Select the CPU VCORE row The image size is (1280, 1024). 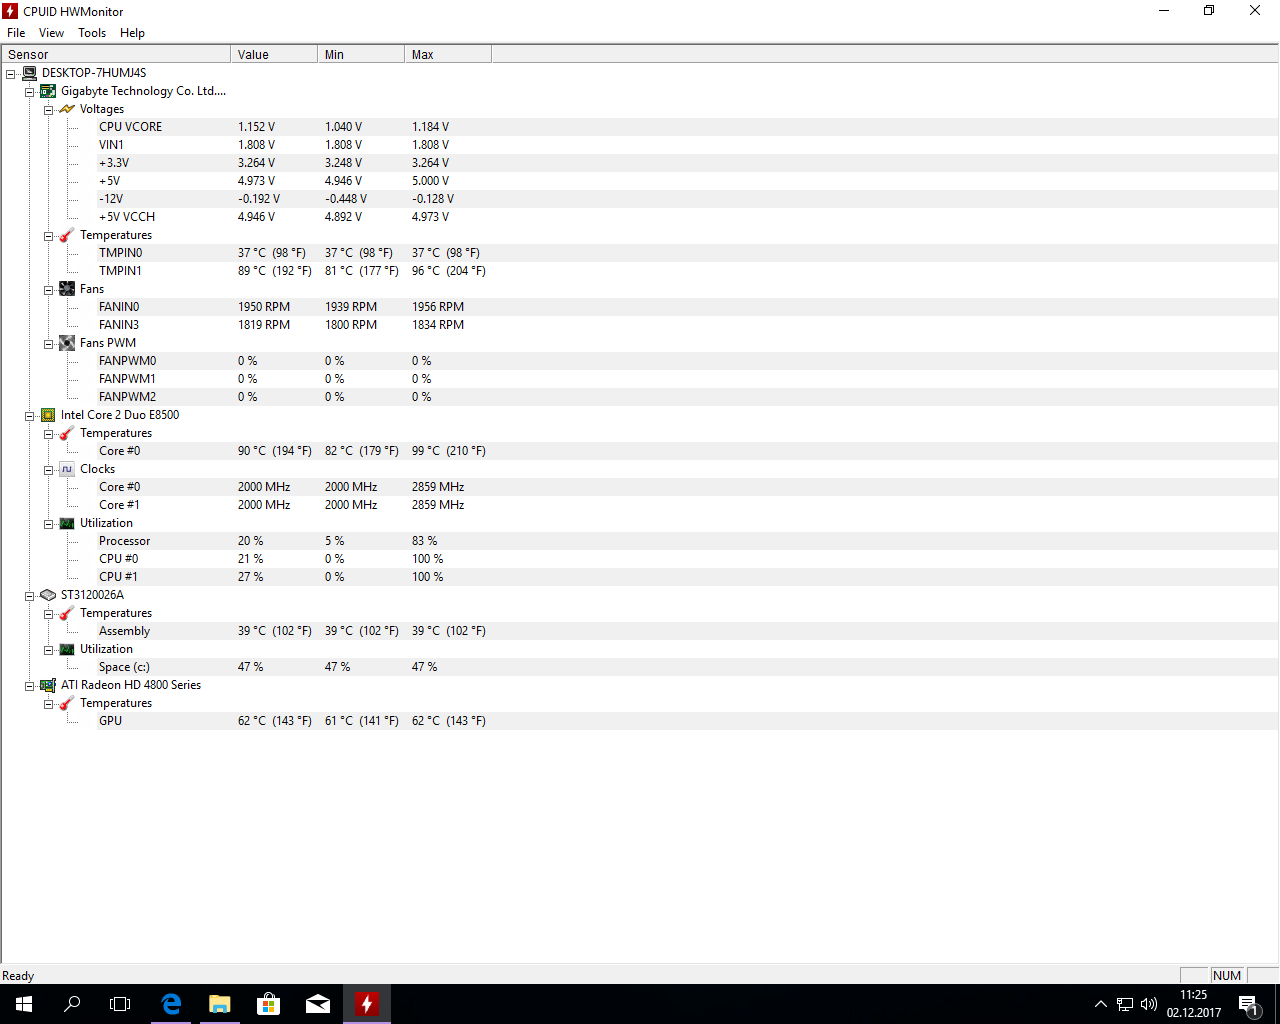[688, 127]
